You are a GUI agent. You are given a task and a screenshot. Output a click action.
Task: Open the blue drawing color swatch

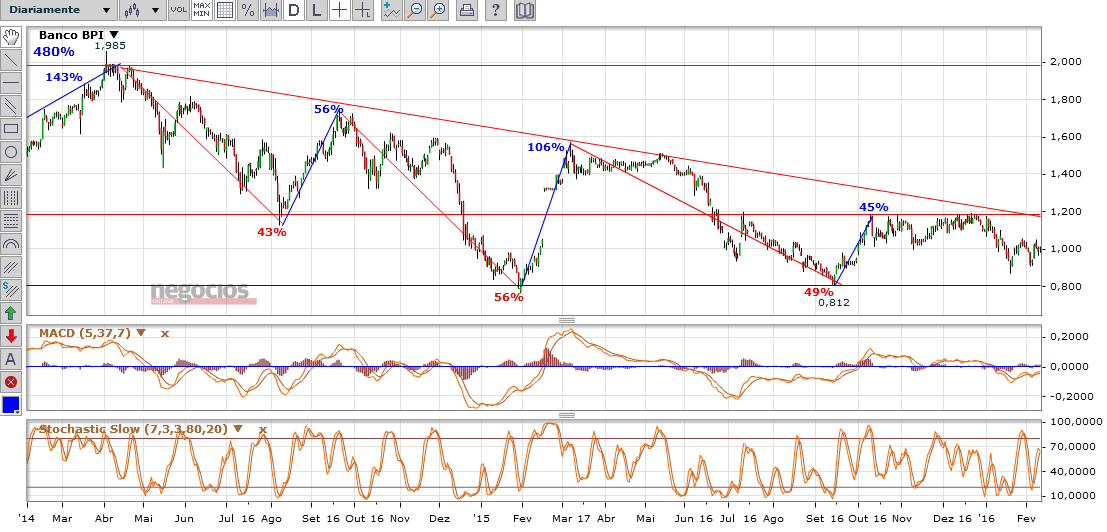[11, 406]
